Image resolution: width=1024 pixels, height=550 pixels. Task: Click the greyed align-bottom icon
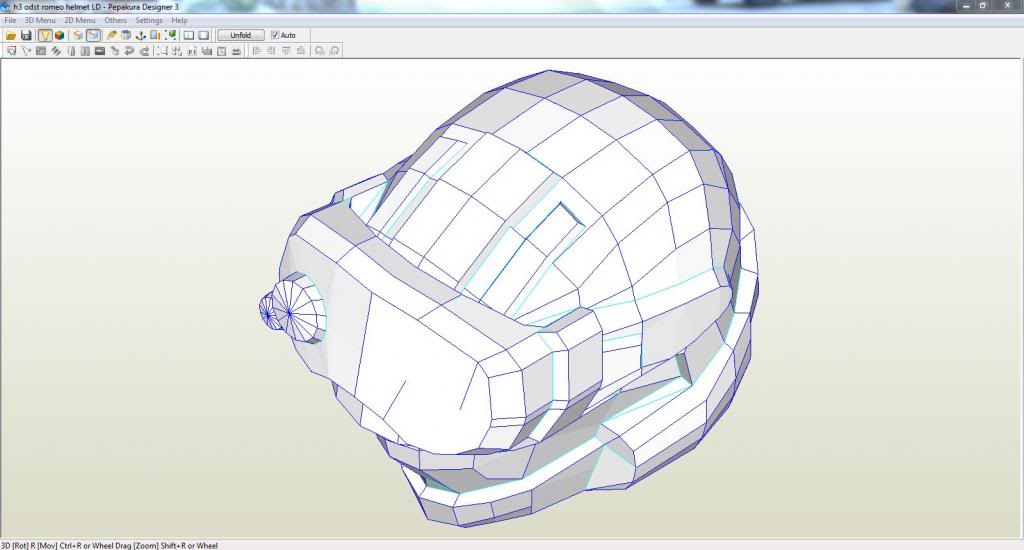[300, 51]
